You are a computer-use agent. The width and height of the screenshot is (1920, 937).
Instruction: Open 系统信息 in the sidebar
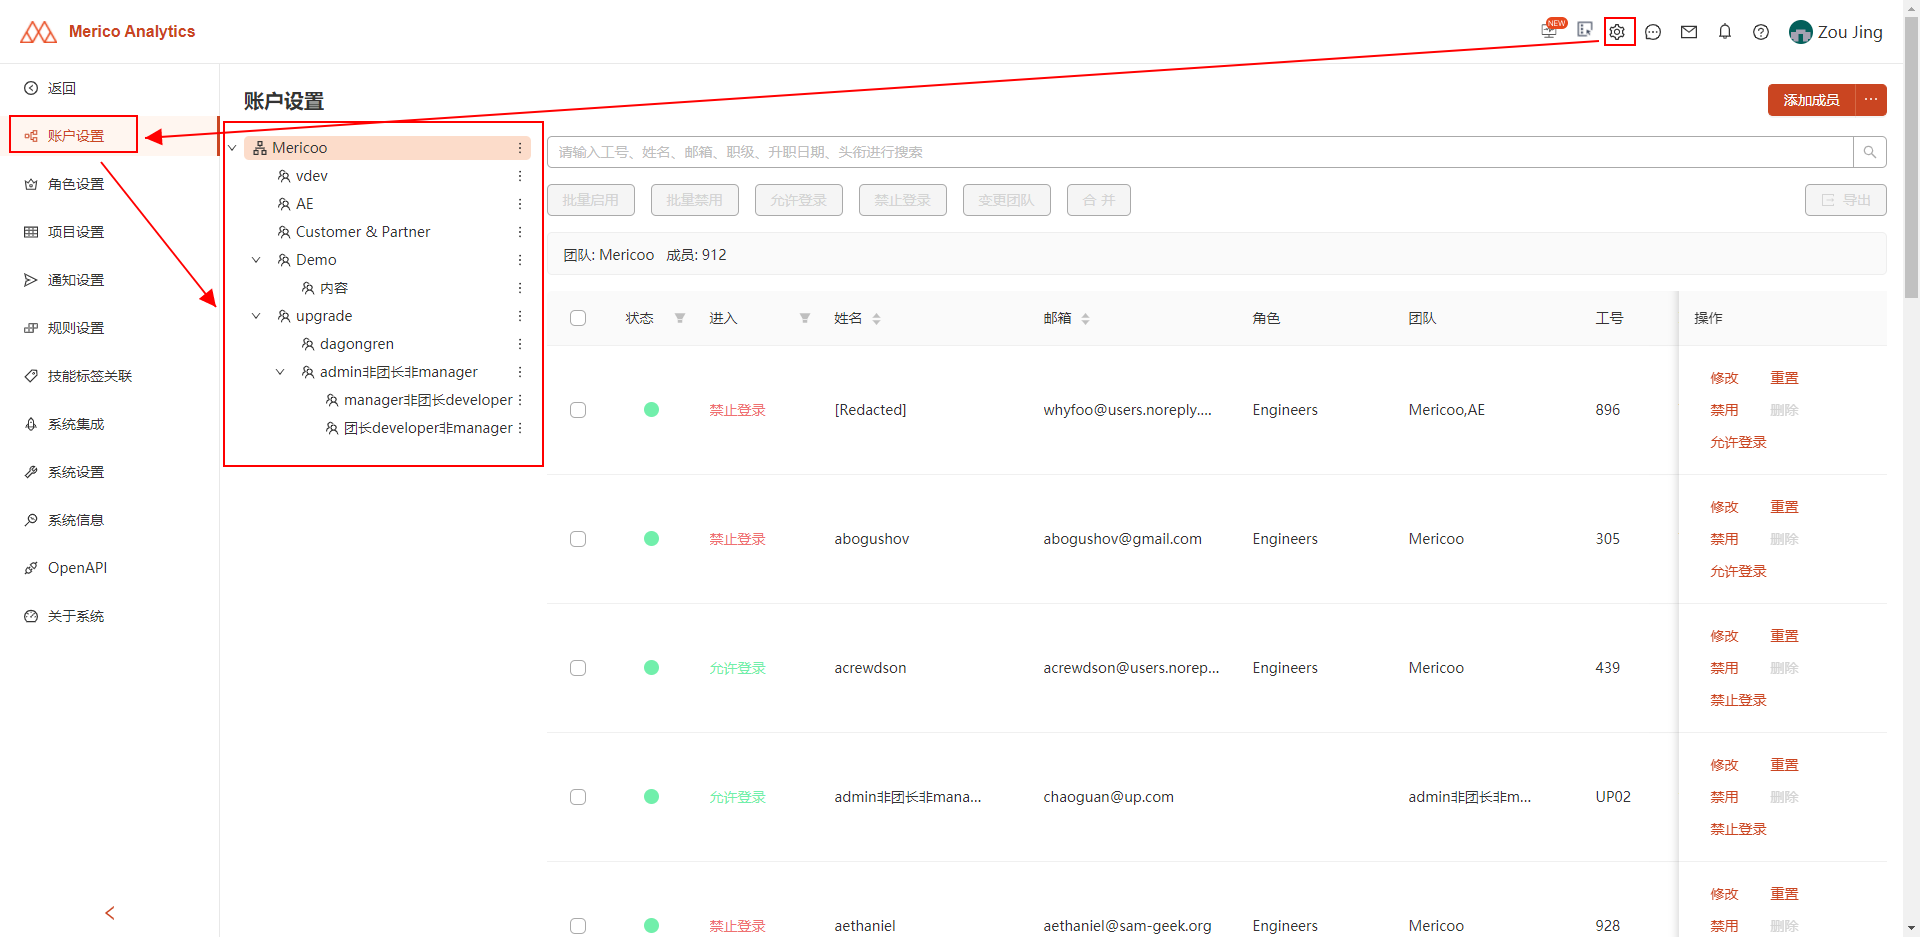[x=110, y=520]
